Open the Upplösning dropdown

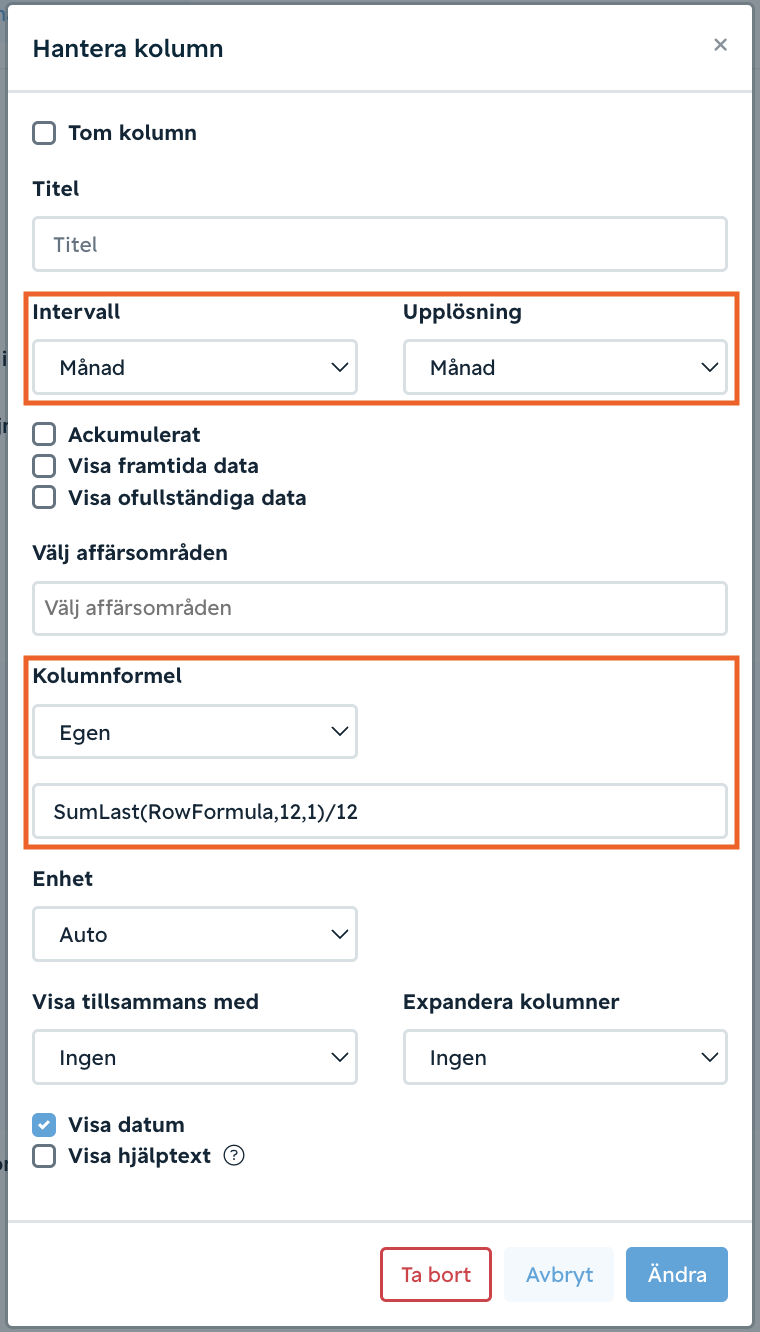point(565,367)
